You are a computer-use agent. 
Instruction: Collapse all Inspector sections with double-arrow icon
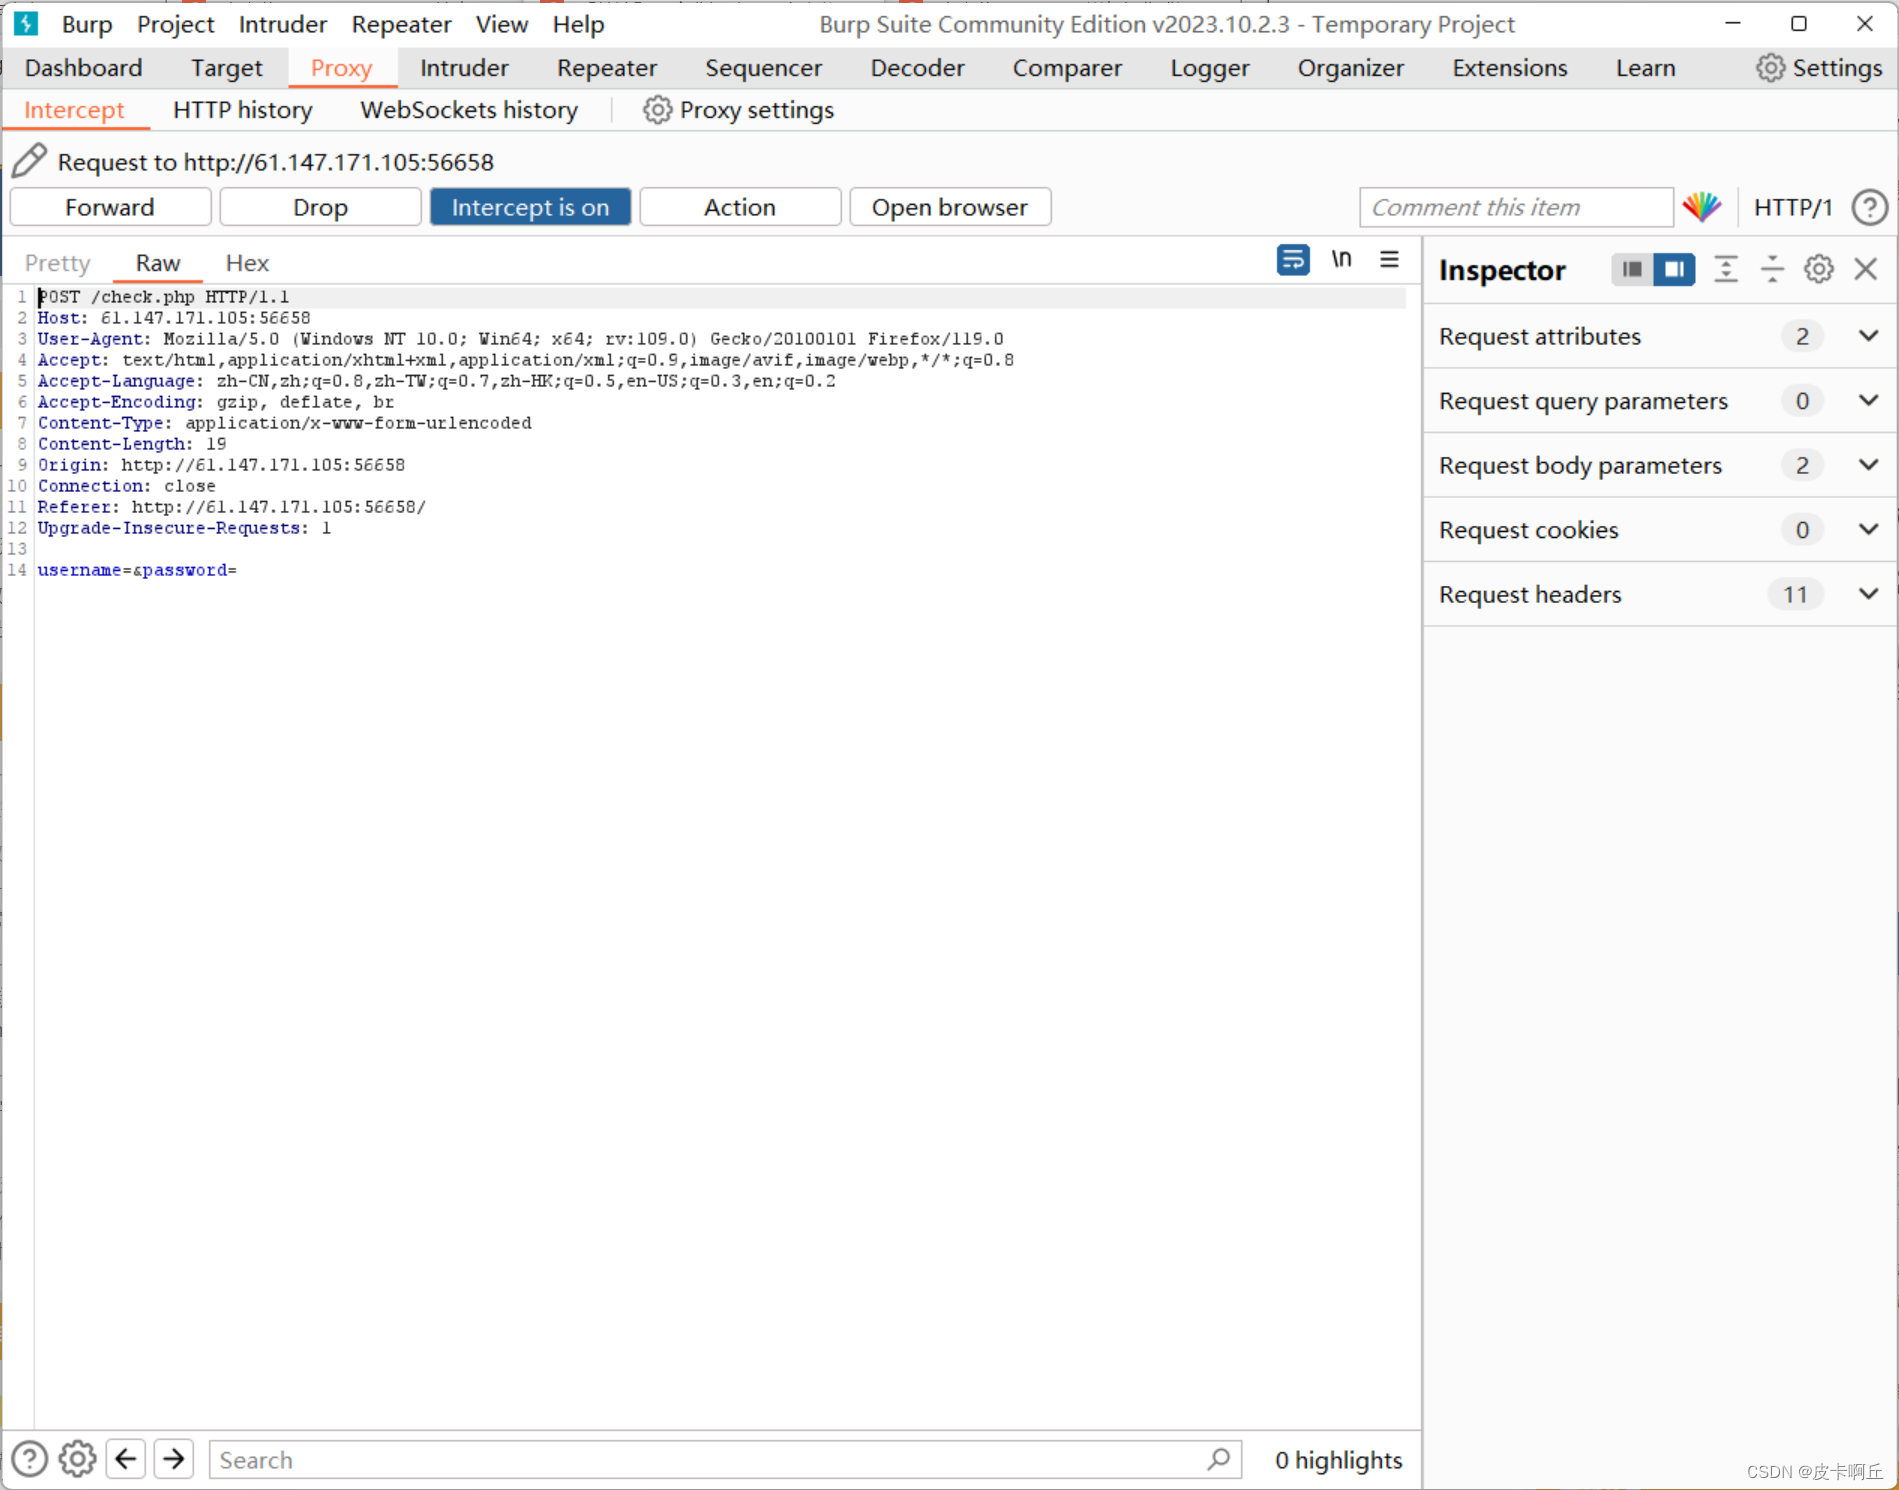[1726, 269]
